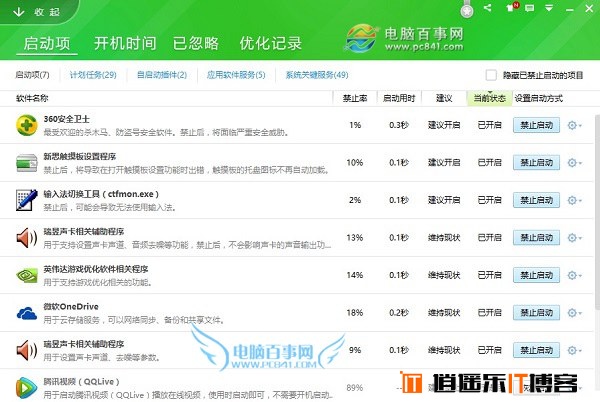600x402 pixels.
Task: Click the 360安全卫士 shield icon
Action: 27,125
